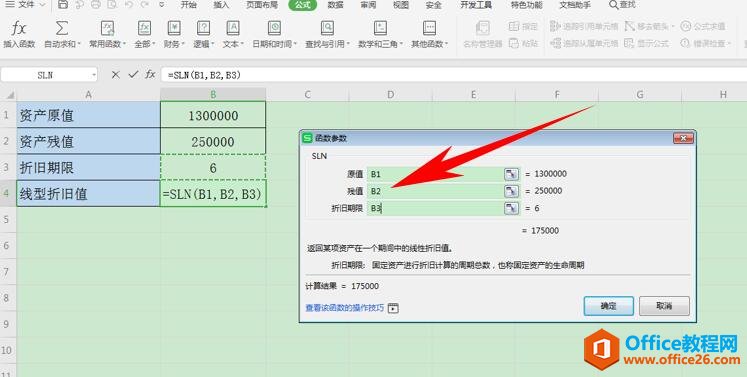Click the 残值 input field containing B2
This screenshot has width=747, height=377.
coord(435,191)
